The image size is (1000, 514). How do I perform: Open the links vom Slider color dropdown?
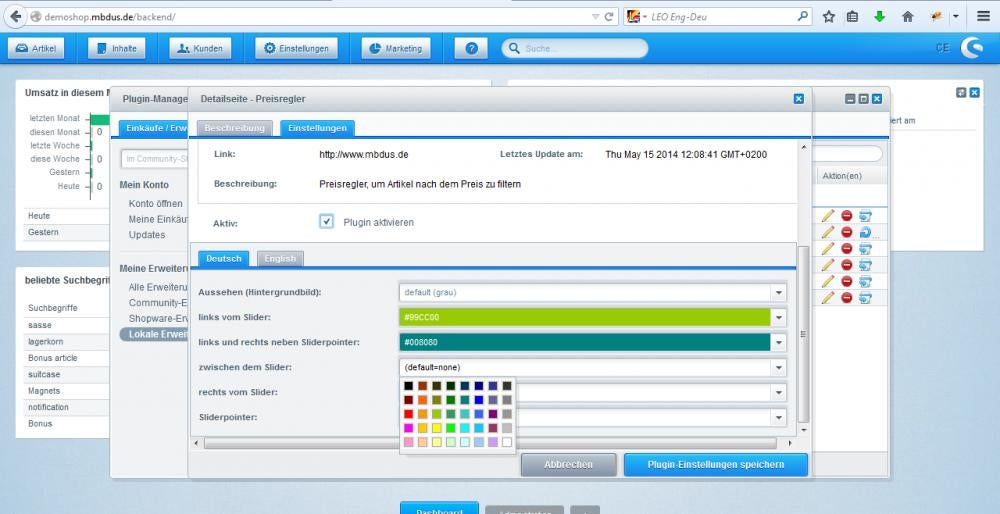[778, 318]
